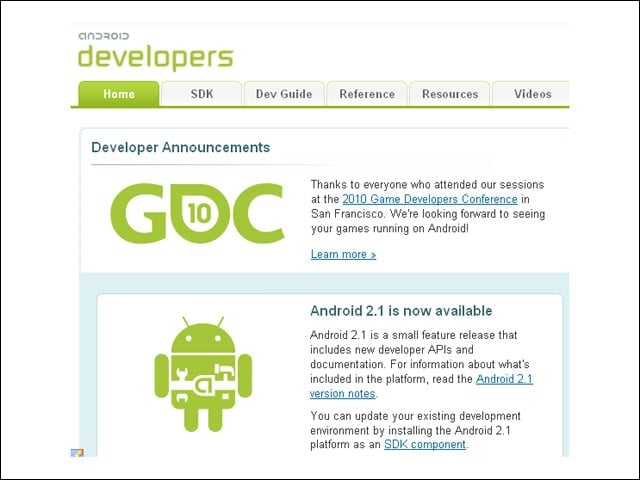
Task: Follow the Learn more » link
Action: point(343,254)
